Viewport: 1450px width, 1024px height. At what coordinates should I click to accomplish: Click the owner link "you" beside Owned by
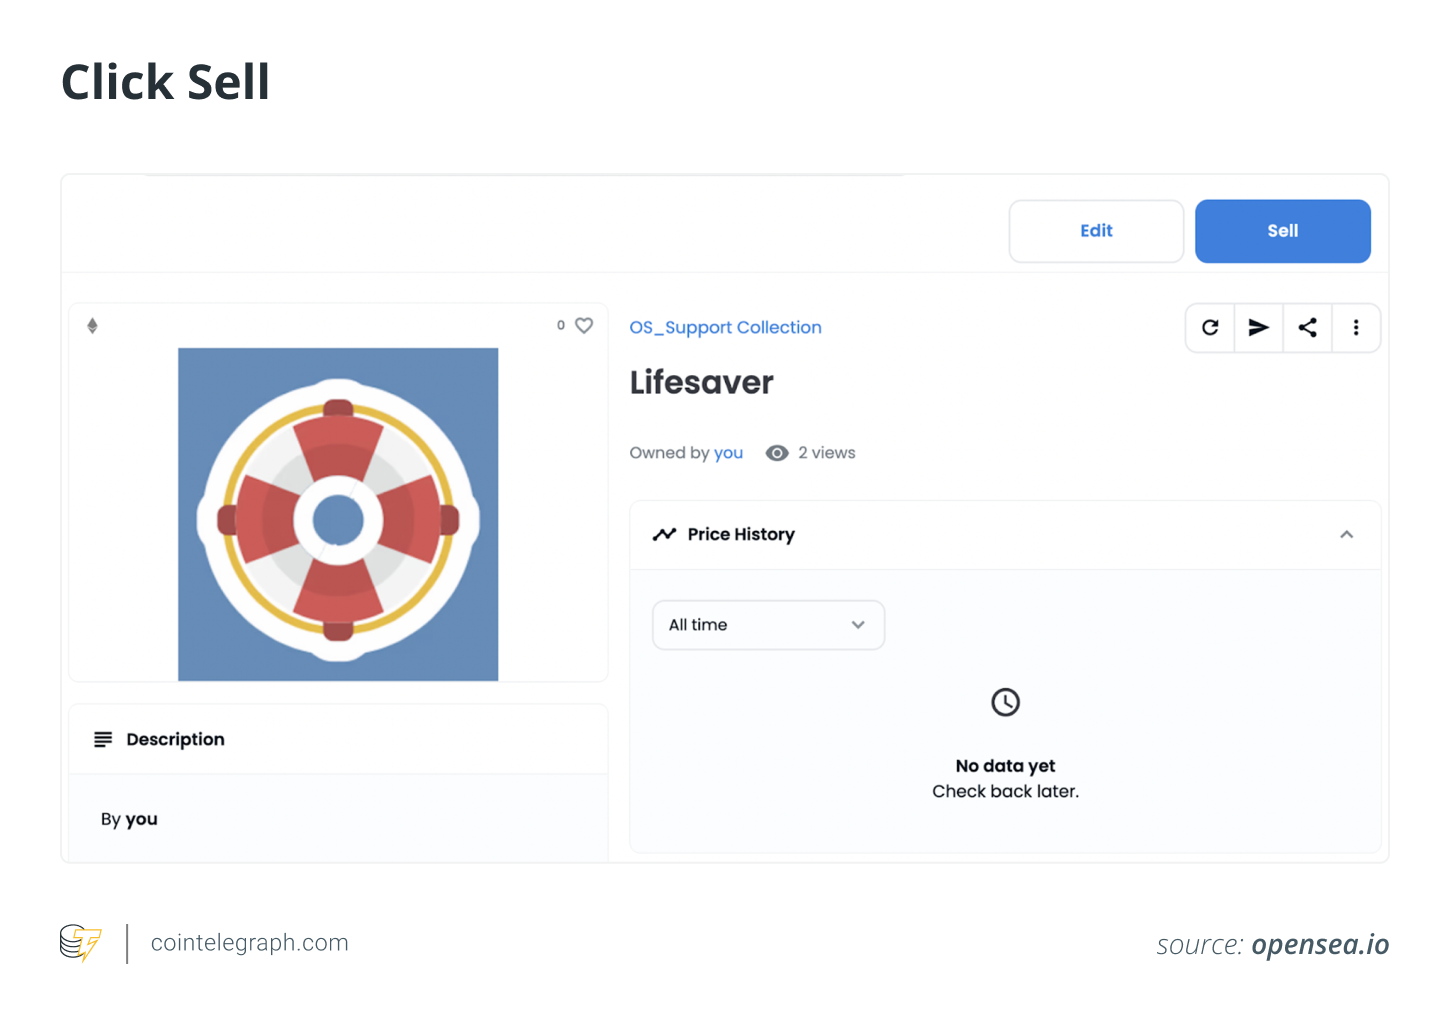point(728,453)
